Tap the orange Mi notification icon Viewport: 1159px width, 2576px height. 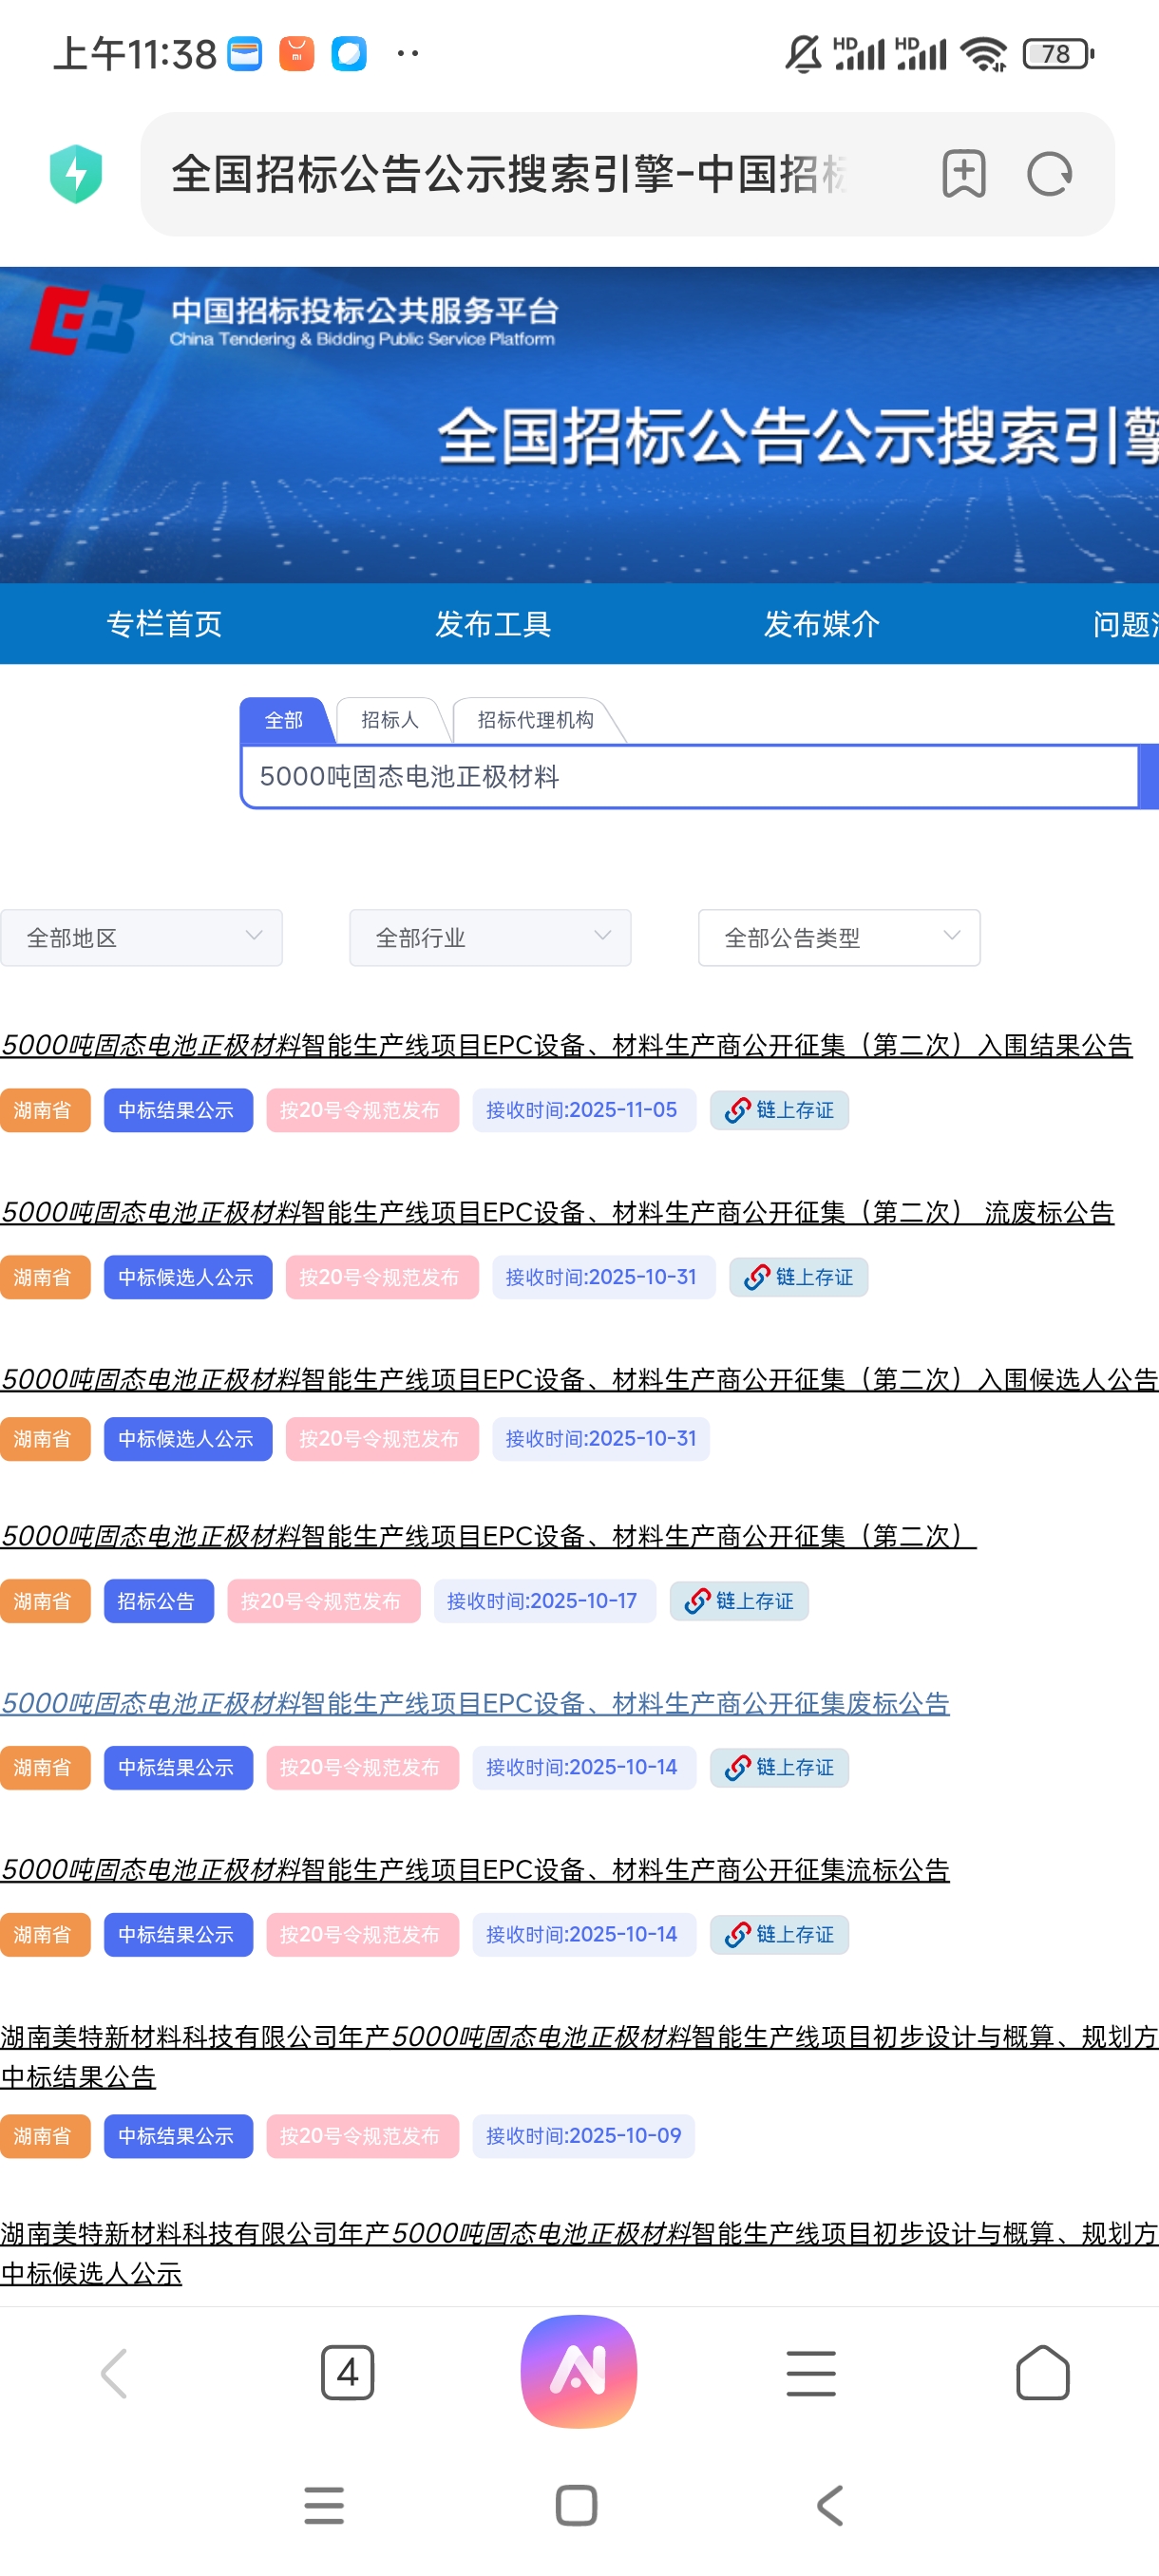(297, 53)
